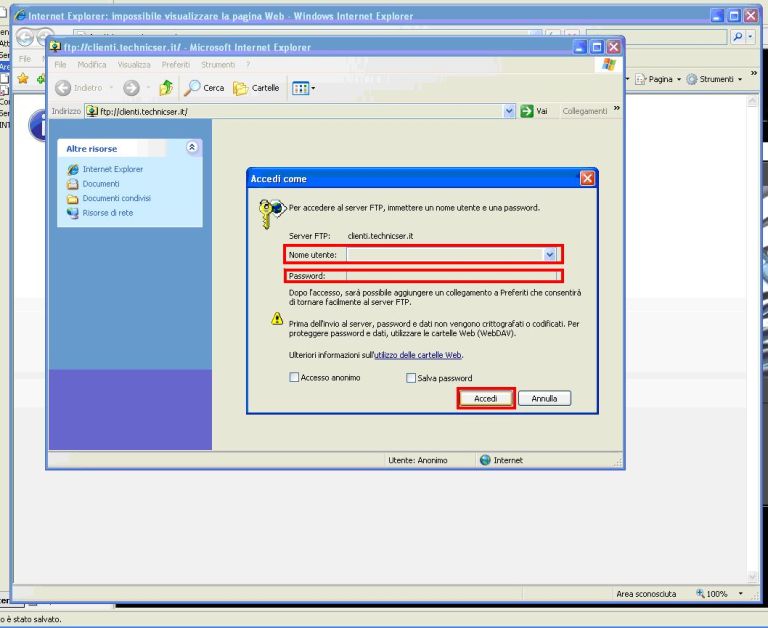768x628 pixels.
Task: Click Area sconosciuta status text
Action: [646, 594]
